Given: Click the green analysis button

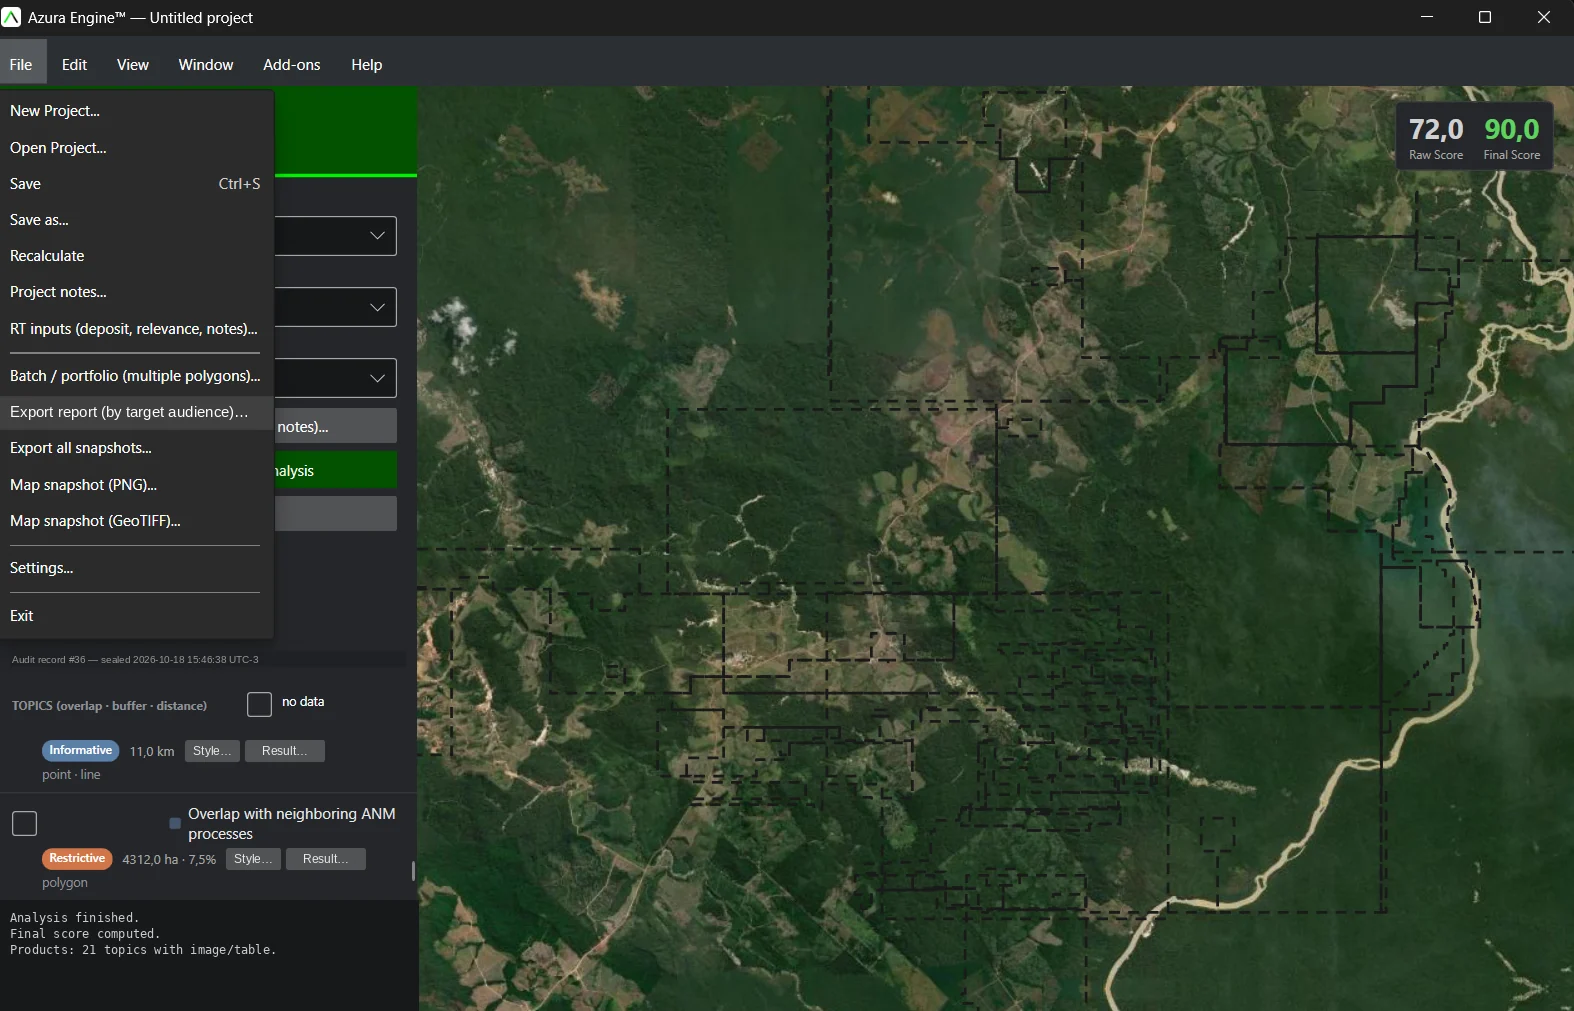Looking at the screenshot, I should click(x=335, y=470).
